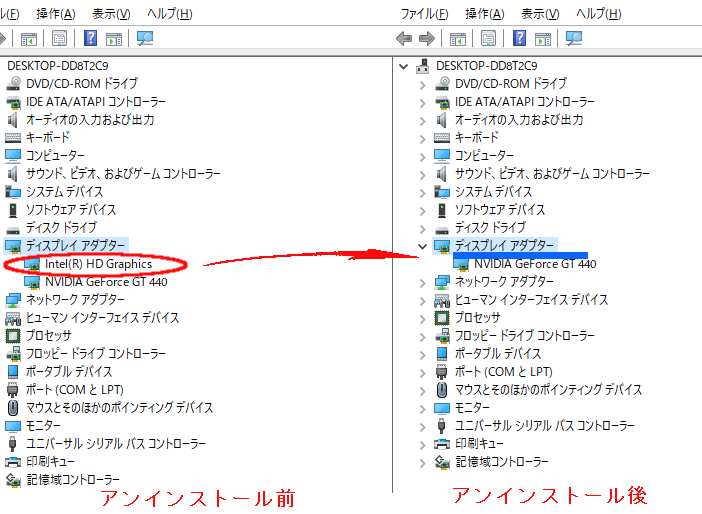Viewport: 702px width, 514px height.
Task: Select NVIDIA GeForce GT 440 in the left window
Action: (x=106, y=282)
